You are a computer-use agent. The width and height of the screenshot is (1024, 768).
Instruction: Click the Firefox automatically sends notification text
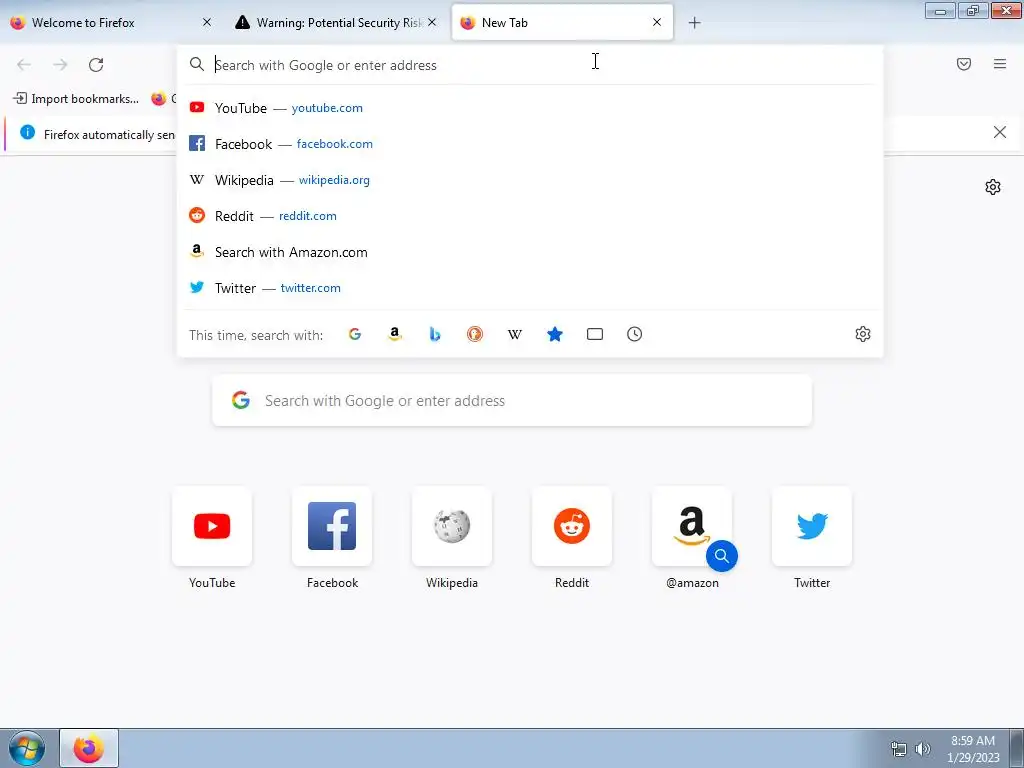click(x=109, y=135)
